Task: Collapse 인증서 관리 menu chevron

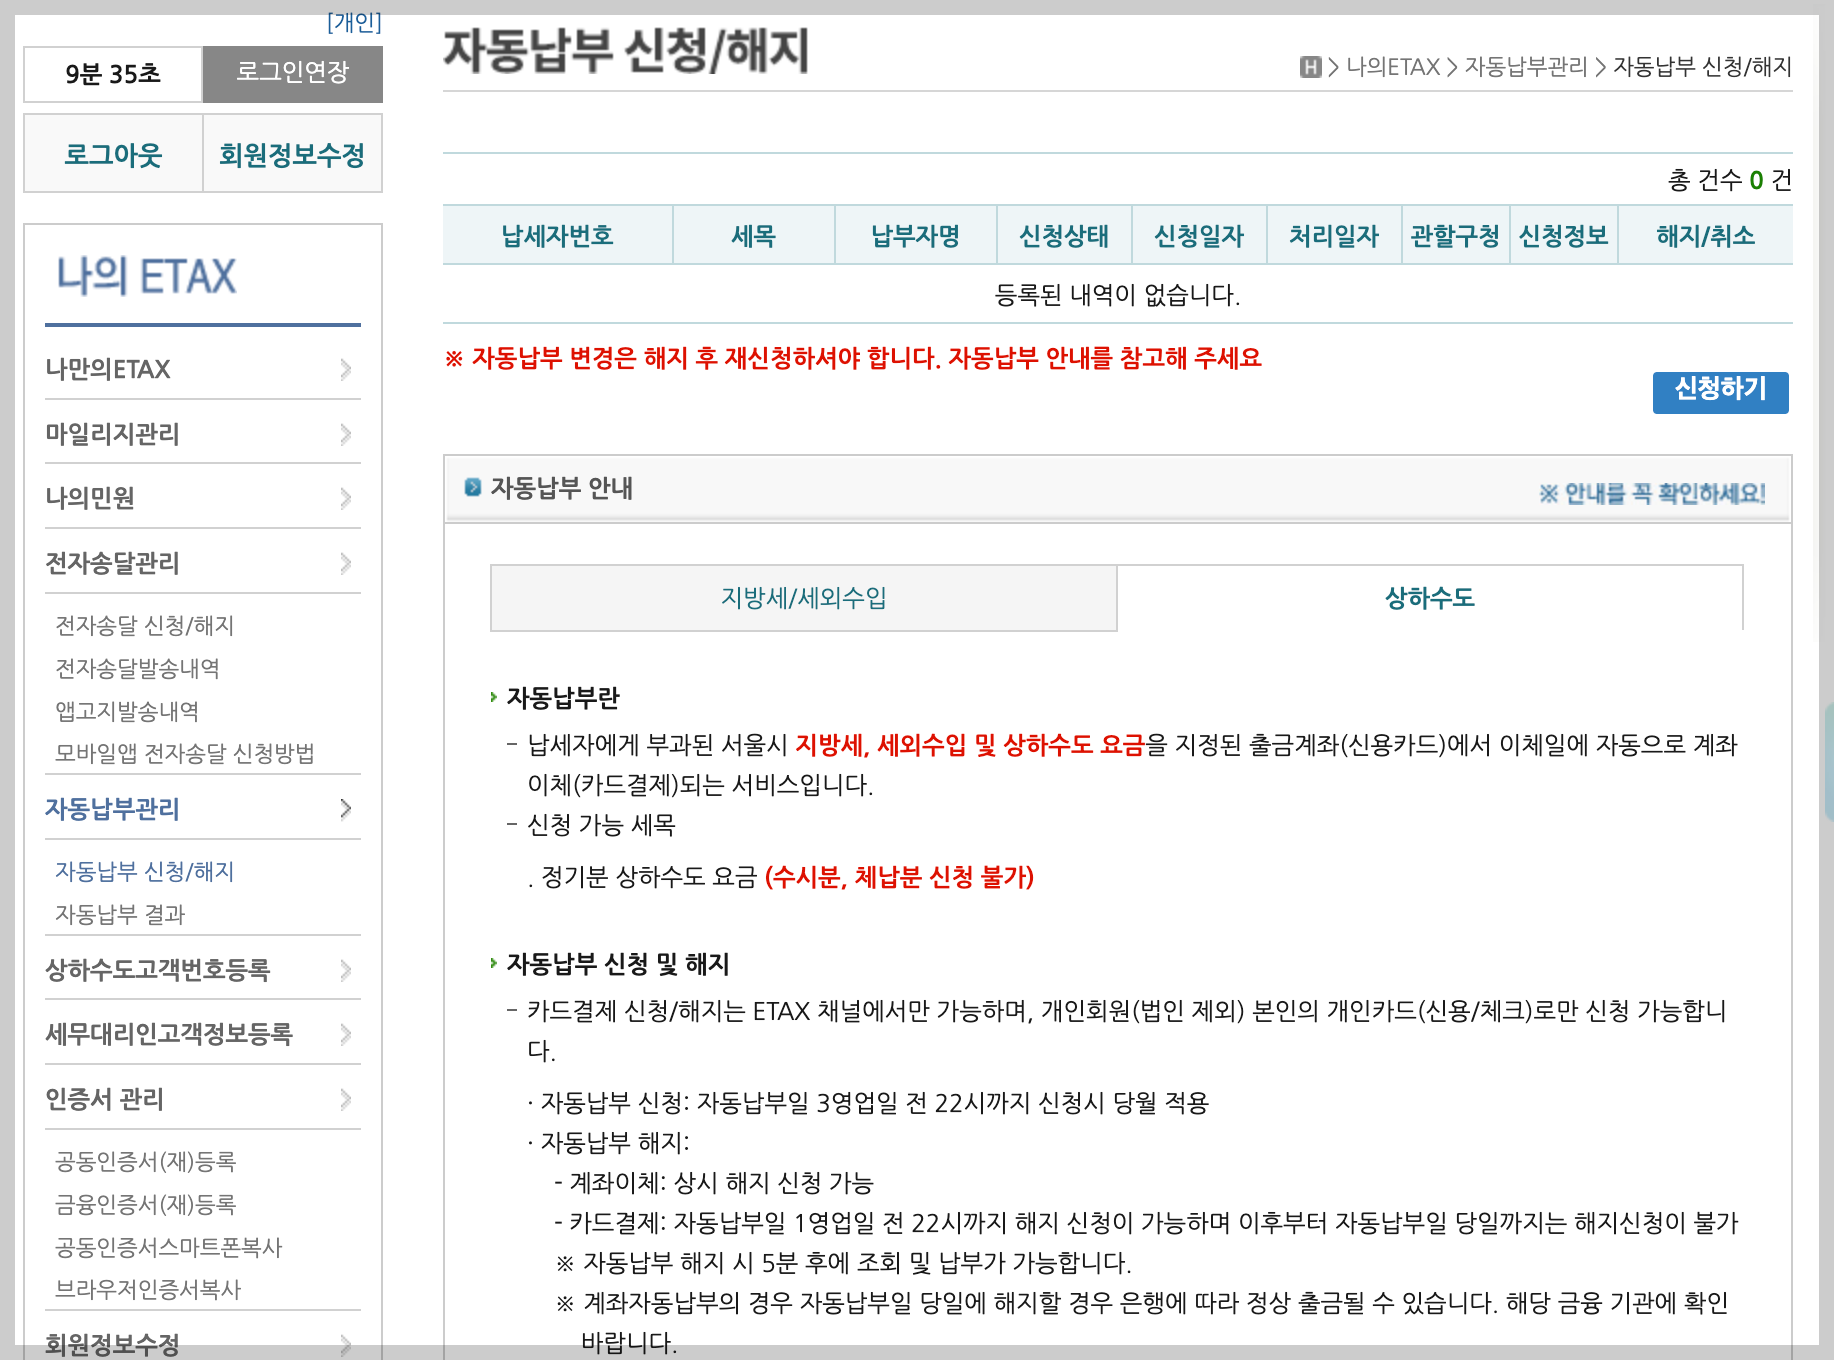Action: (345, 1099)
